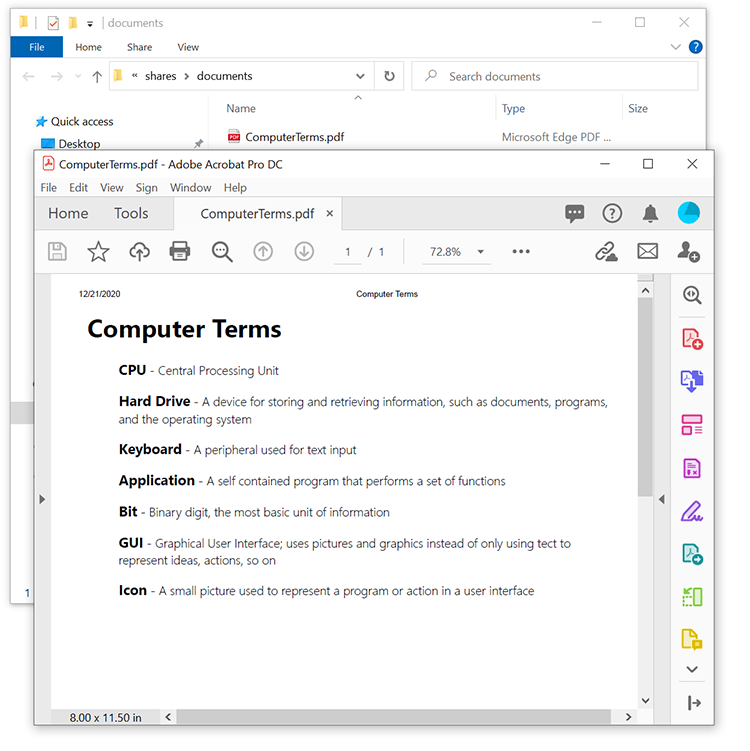Open Explorer help blue question icon
This screenshot has width=750, height=751.
click(695, 47)
